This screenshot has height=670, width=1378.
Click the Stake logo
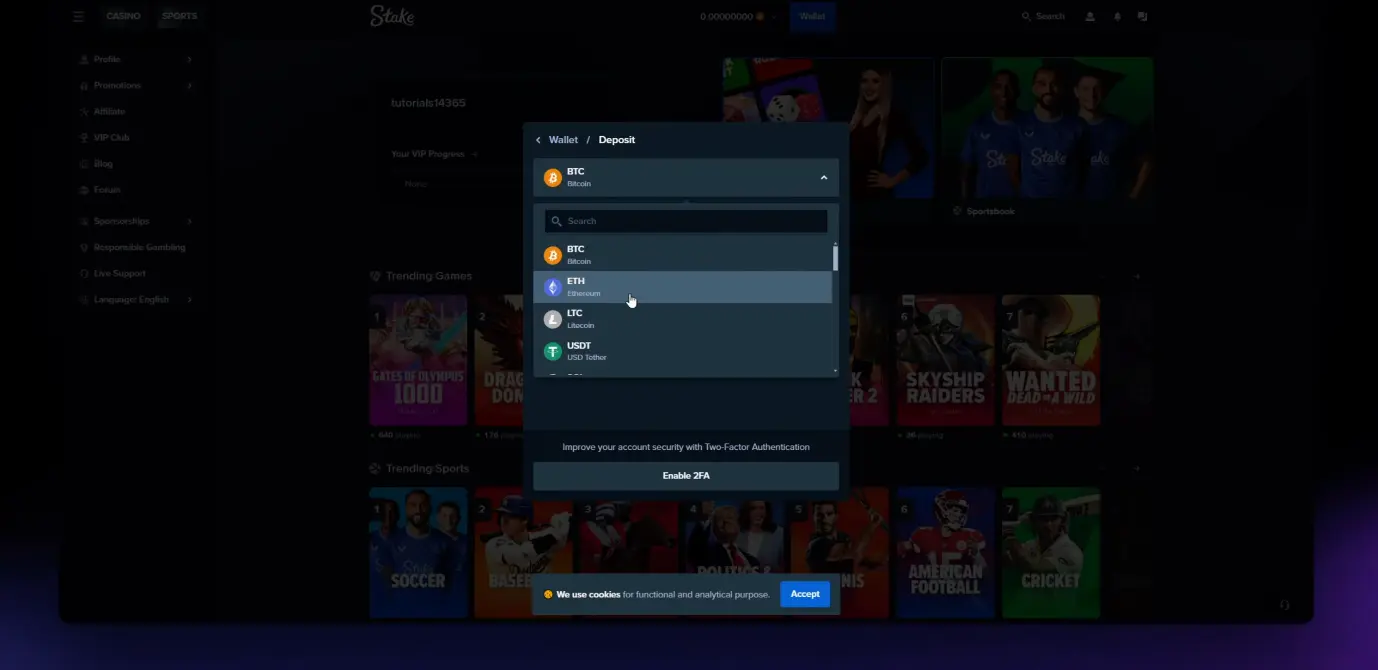[x=391, y=16]
